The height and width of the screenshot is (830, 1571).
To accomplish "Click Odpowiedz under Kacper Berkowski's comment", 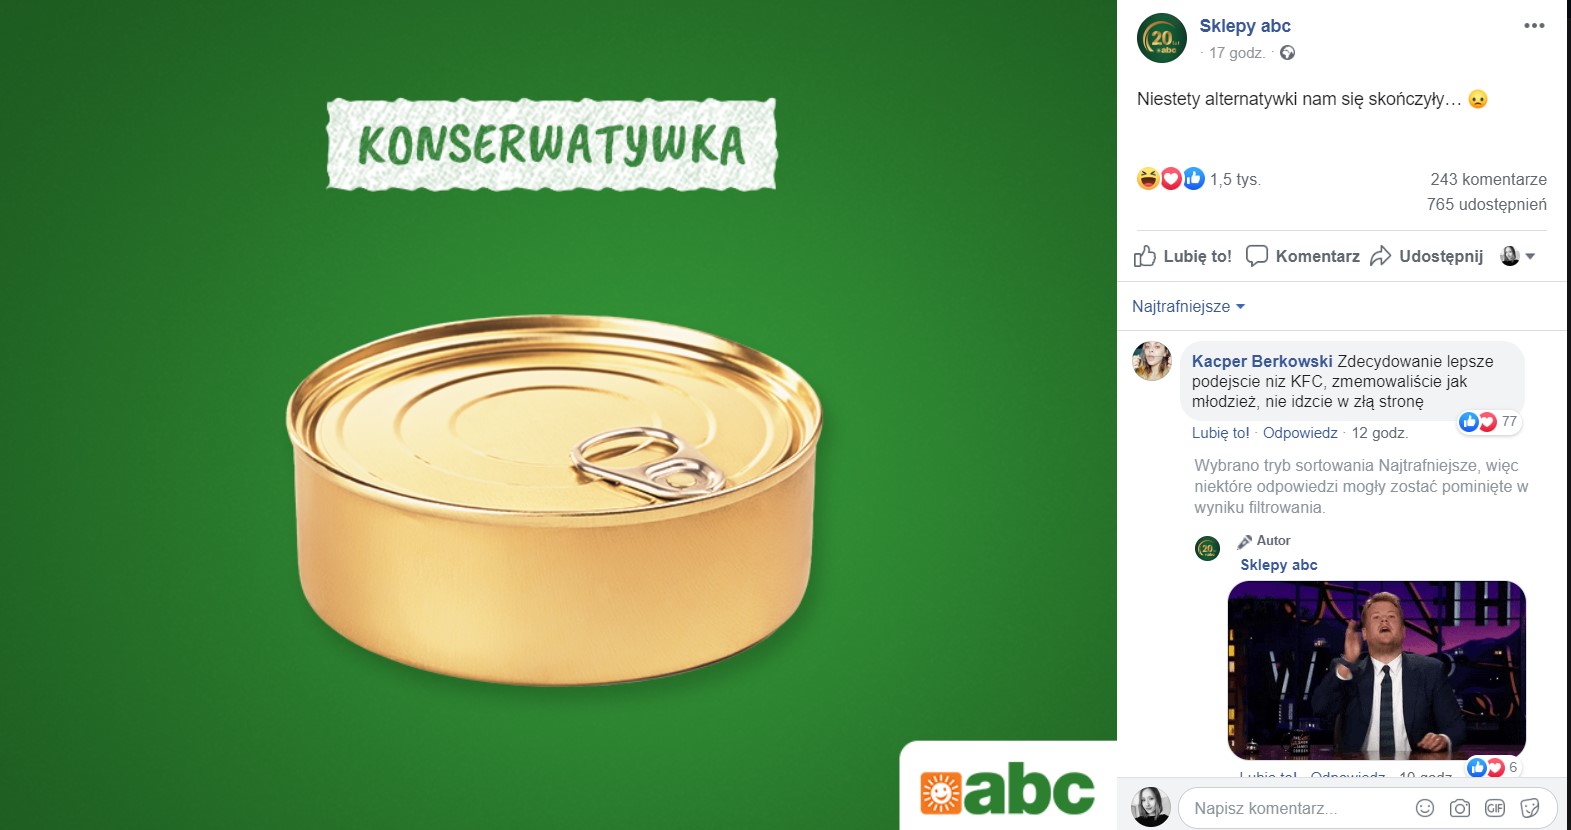I will point(1300,433).
